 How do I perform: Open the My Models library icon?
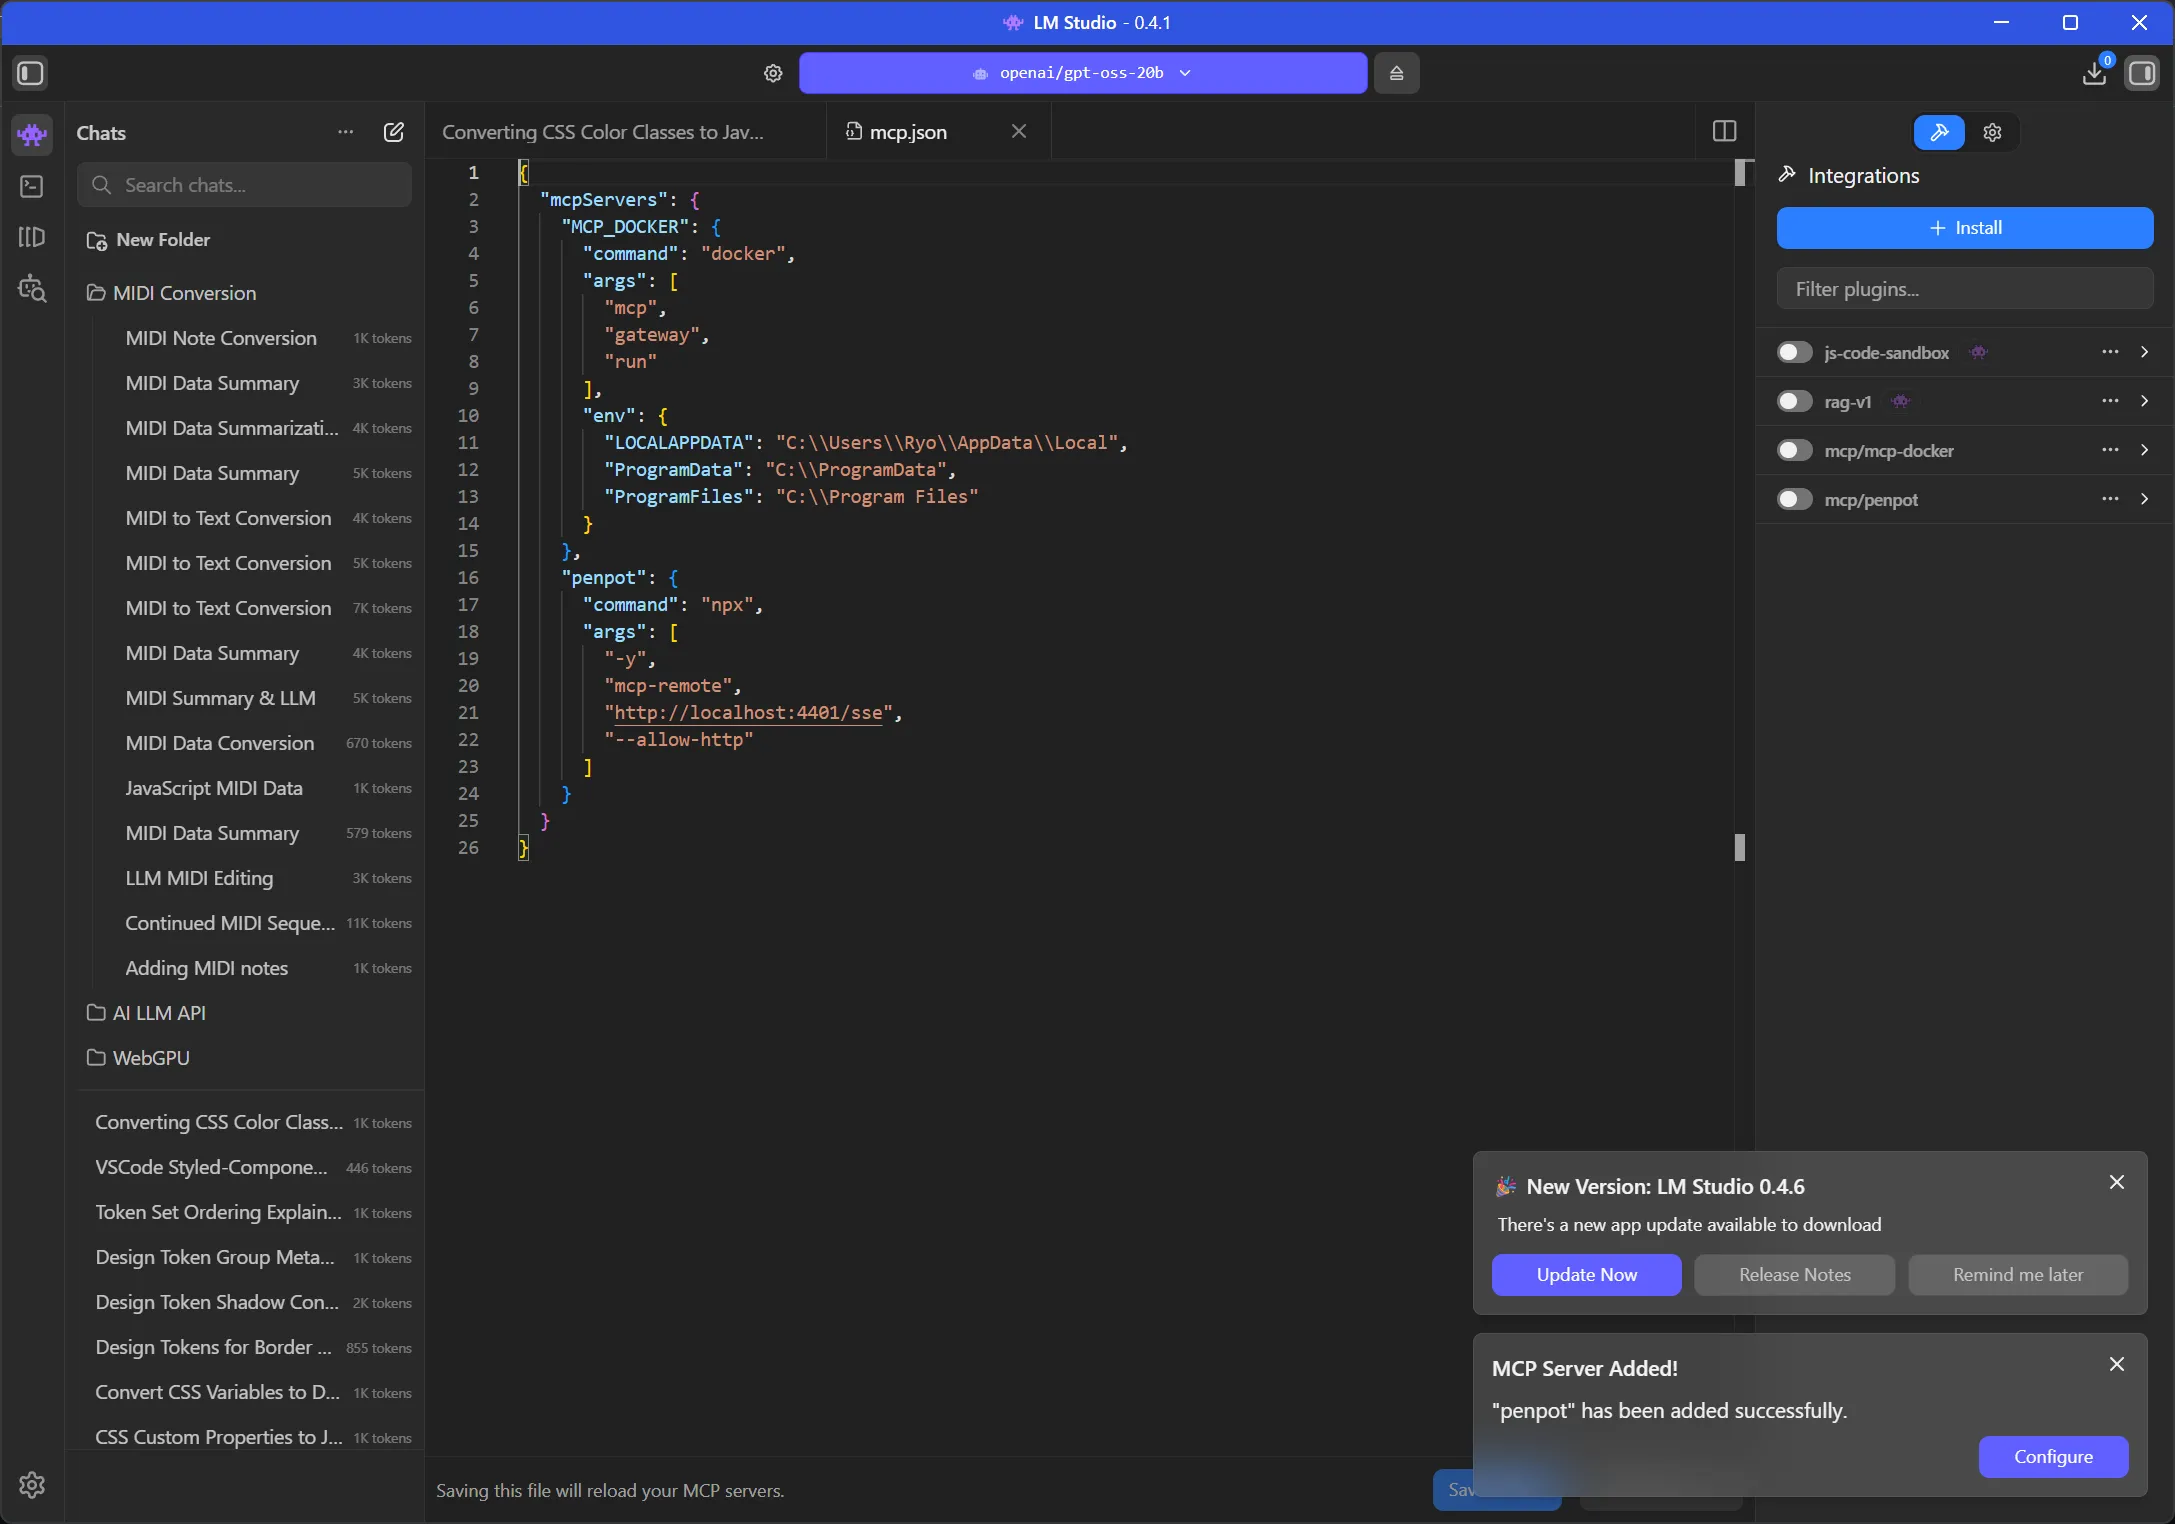32,238
